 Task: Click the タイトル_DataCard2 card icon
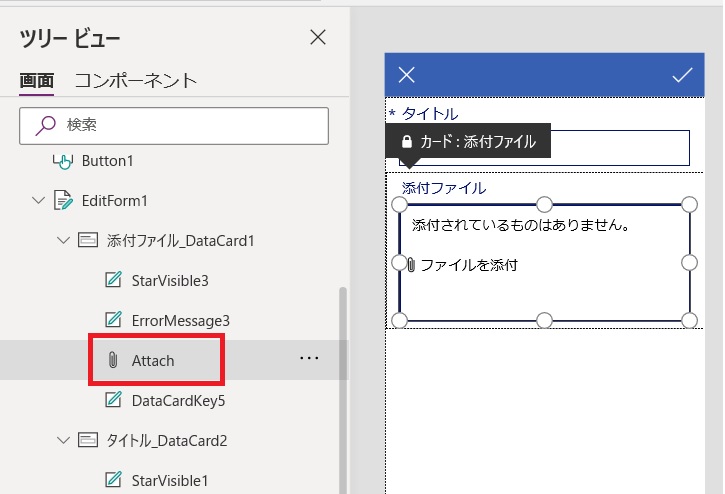coord(88,440)
